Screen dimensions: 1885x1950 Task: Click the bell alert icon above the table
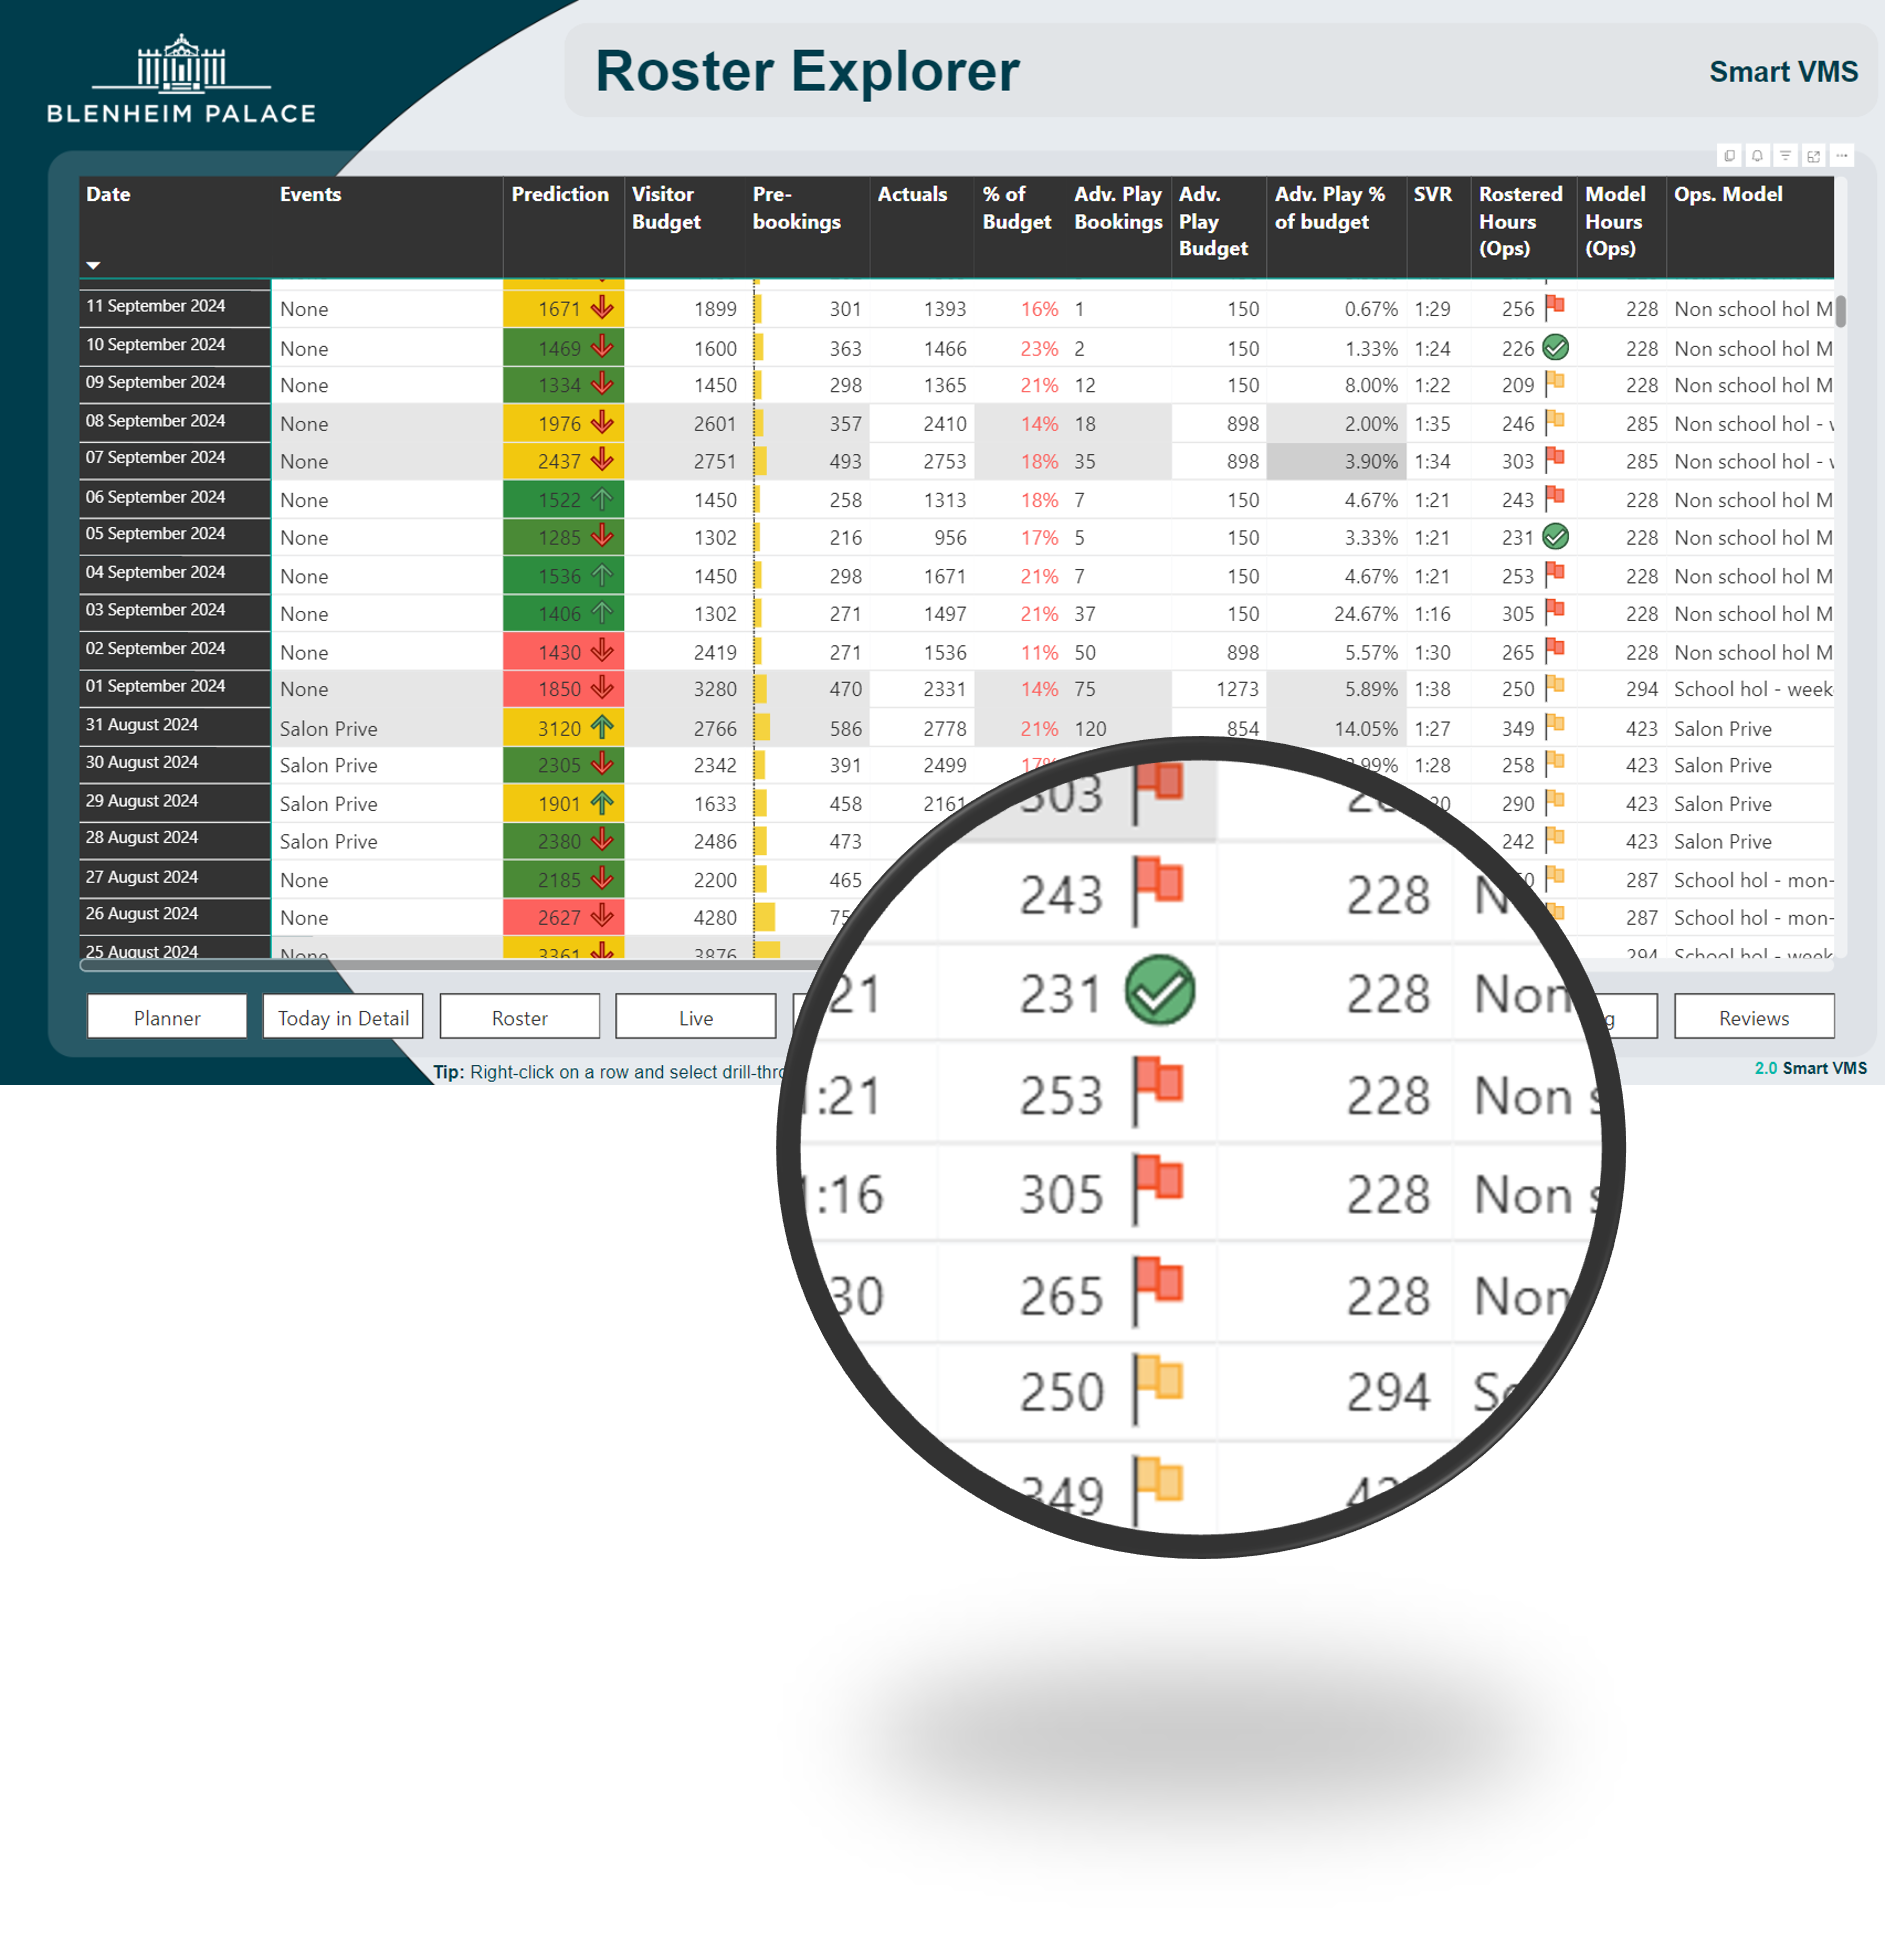pyautogui.click(x=1757, y=156)
